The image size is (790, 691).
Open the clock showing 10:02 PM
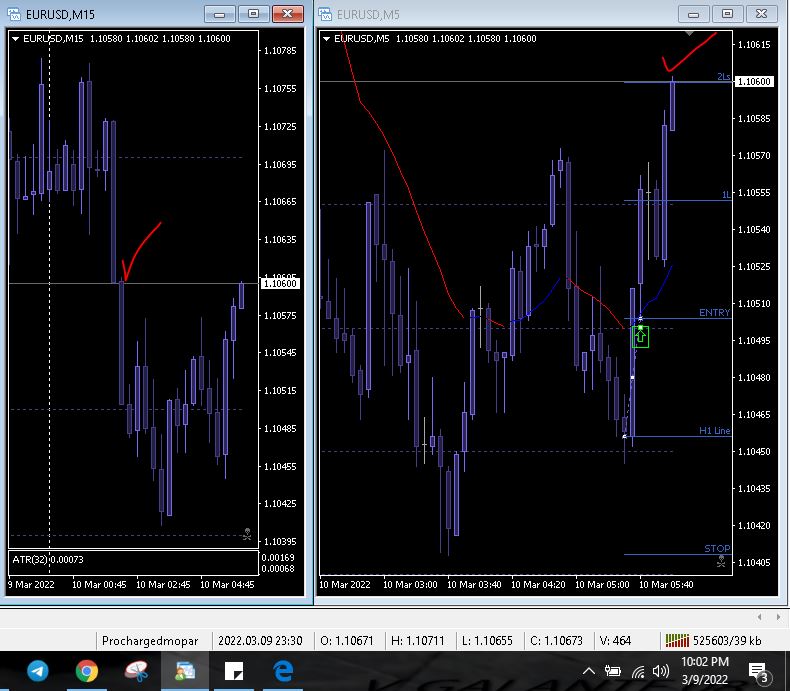click(x=704, y=671)
